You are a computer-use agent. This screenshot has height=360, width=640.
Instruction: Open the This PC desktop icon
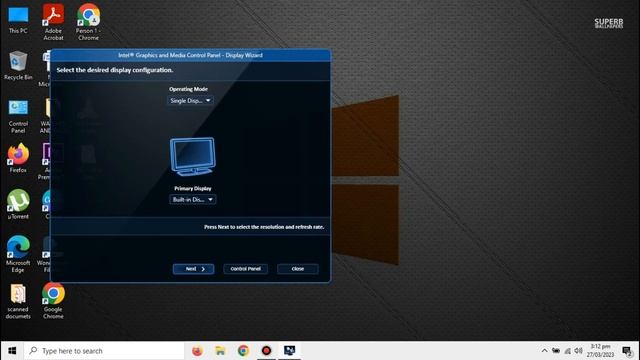tap(18, 20)
